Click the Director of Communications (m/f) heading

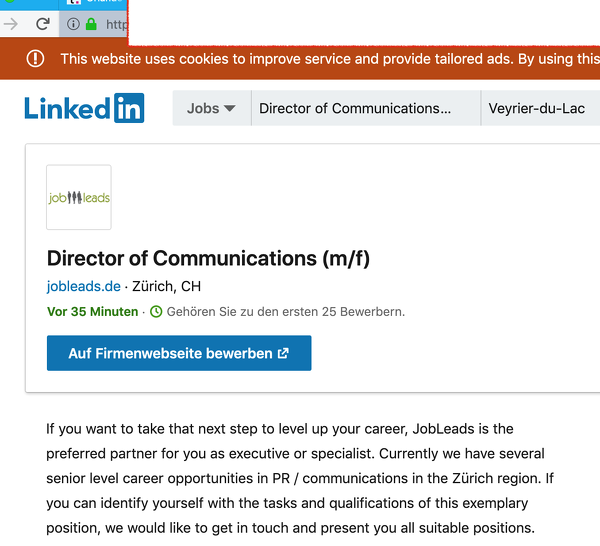tap(208, 258)
